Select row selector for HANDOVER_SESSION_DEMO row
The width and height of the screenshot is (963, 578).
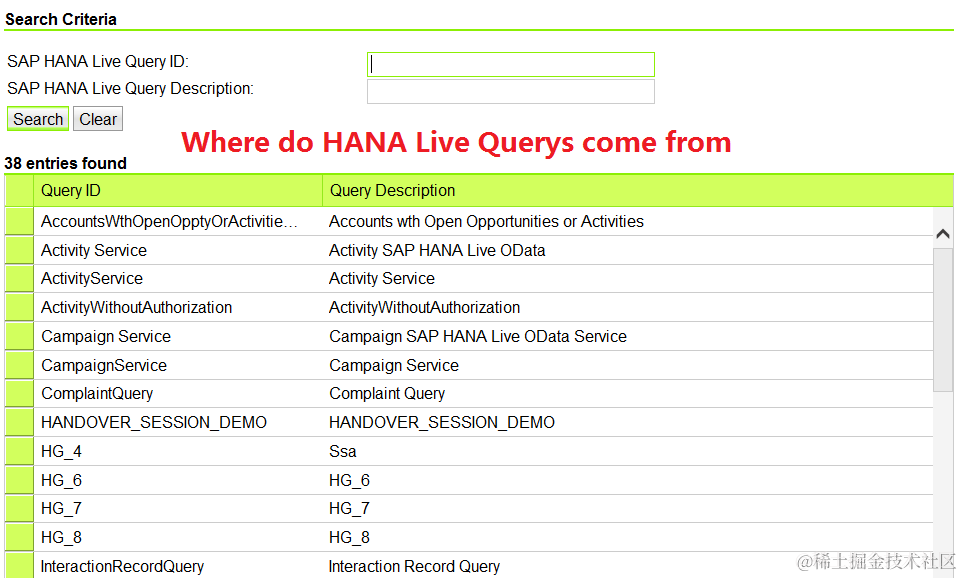[x=19, y=422]
